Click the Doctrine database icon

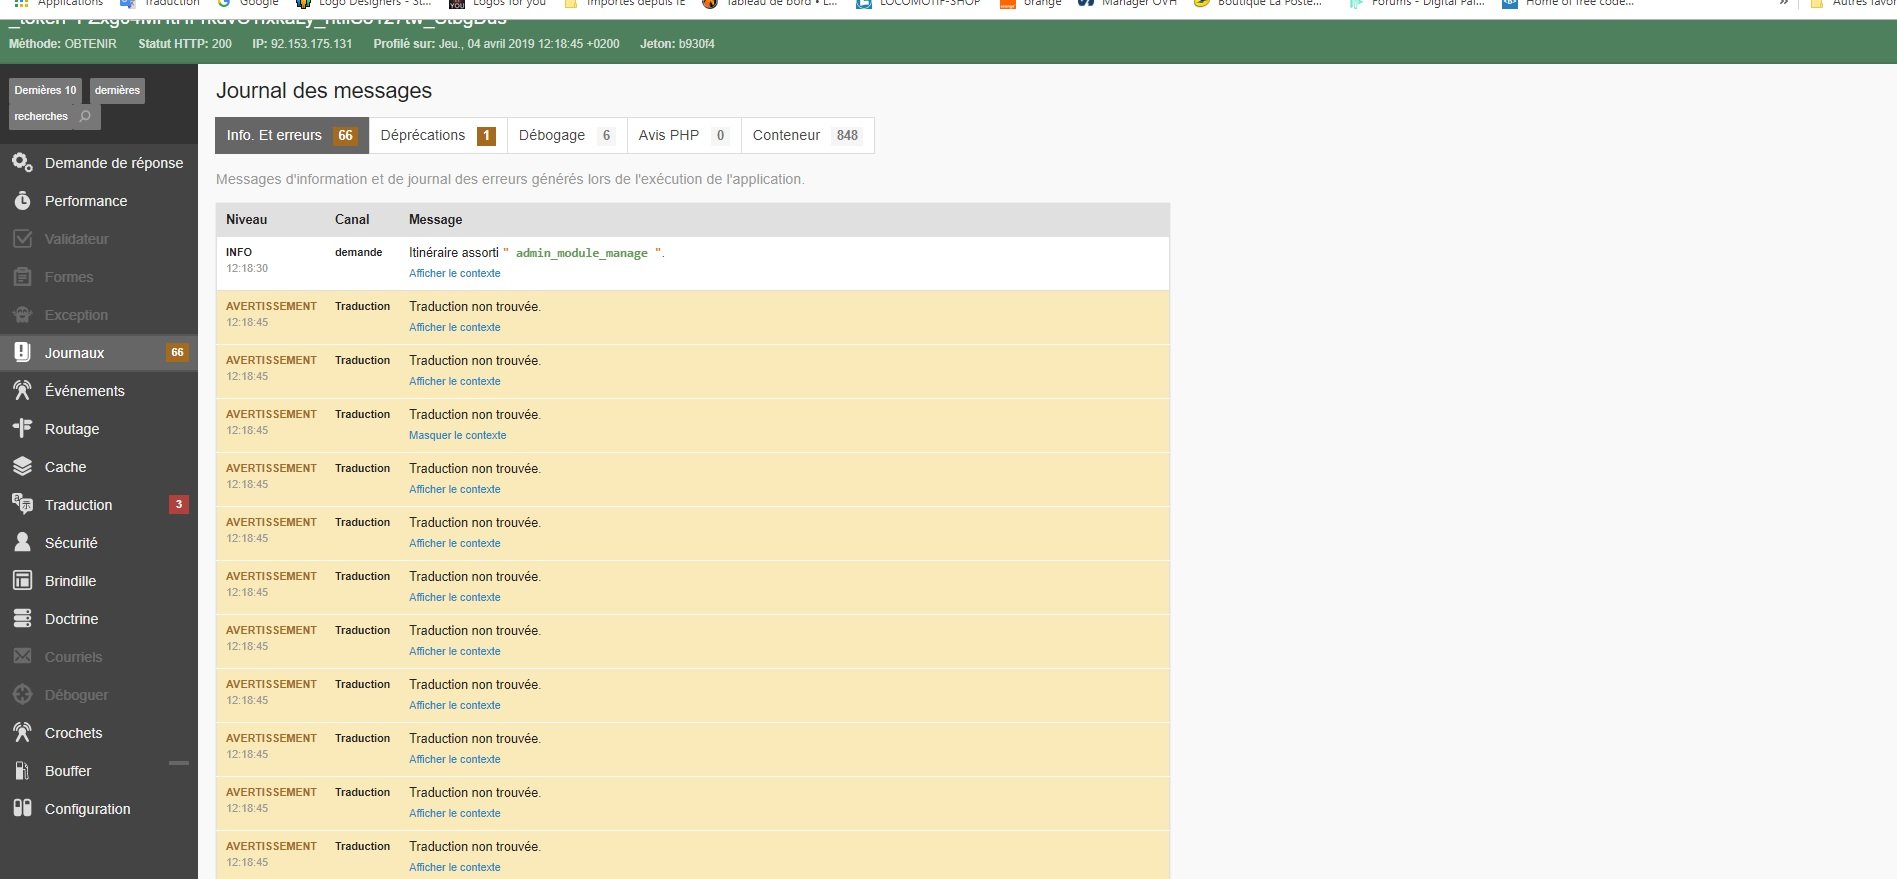coord(22,618)
